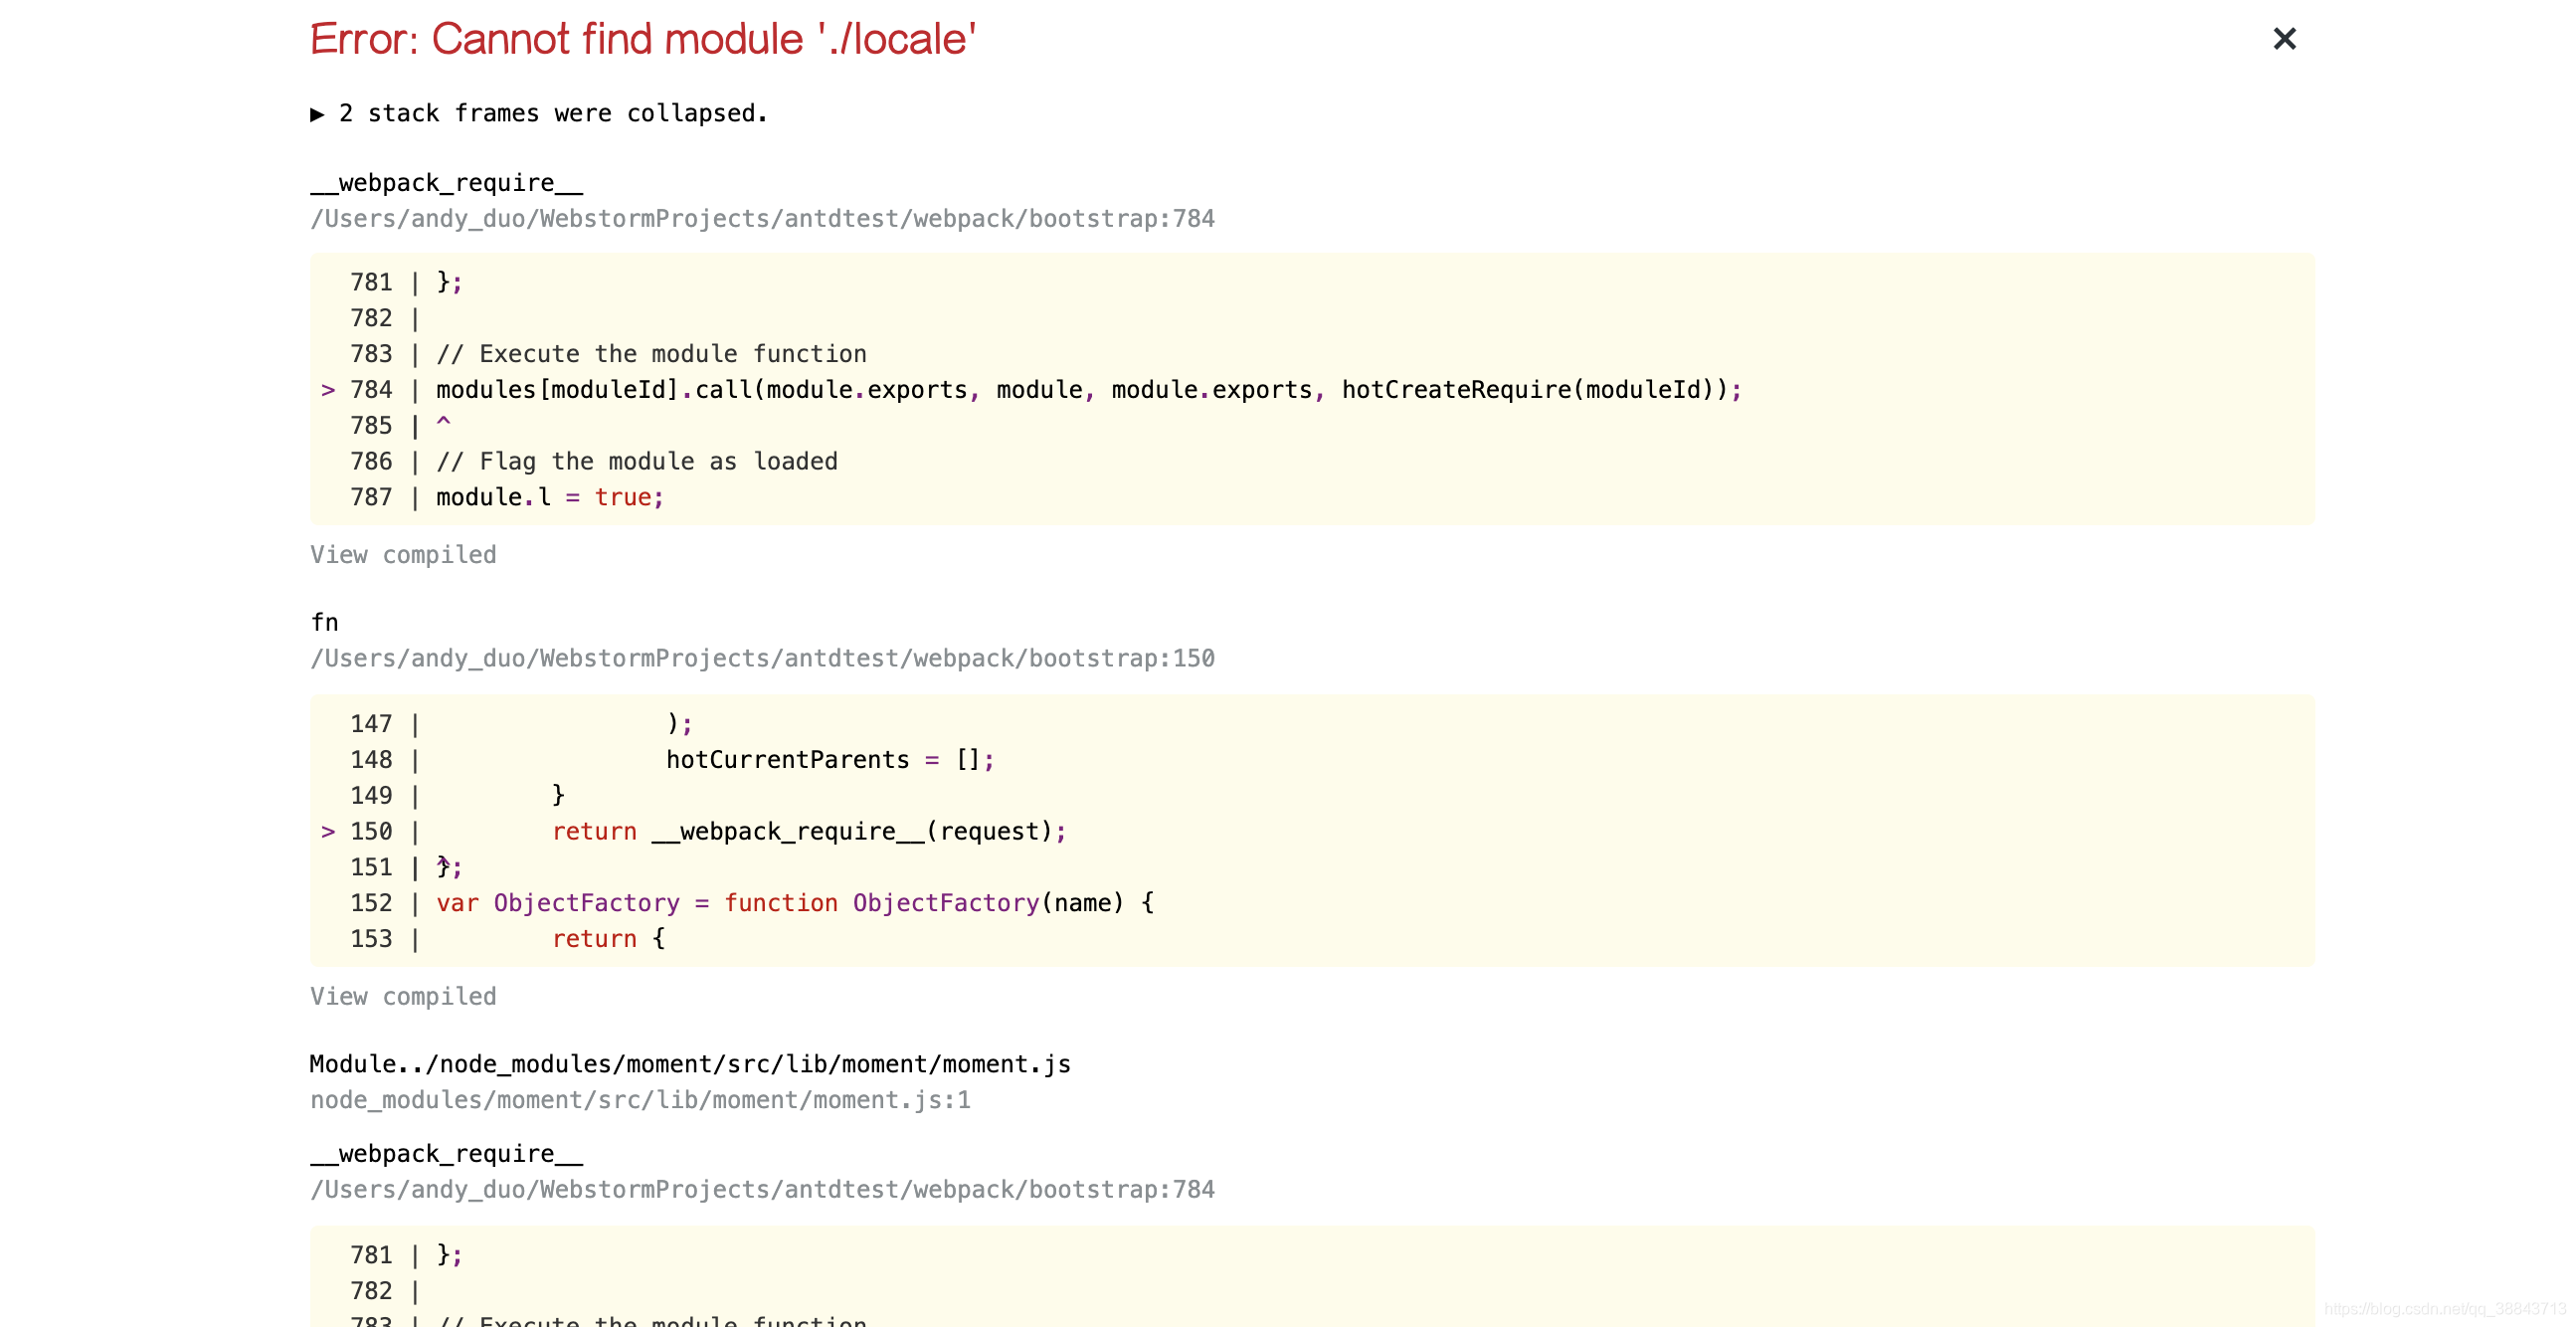This screenshot has height=1327, width=2576.
Task: Click line 152 var ObjectFactory code
Action: [x=794, y=903]
